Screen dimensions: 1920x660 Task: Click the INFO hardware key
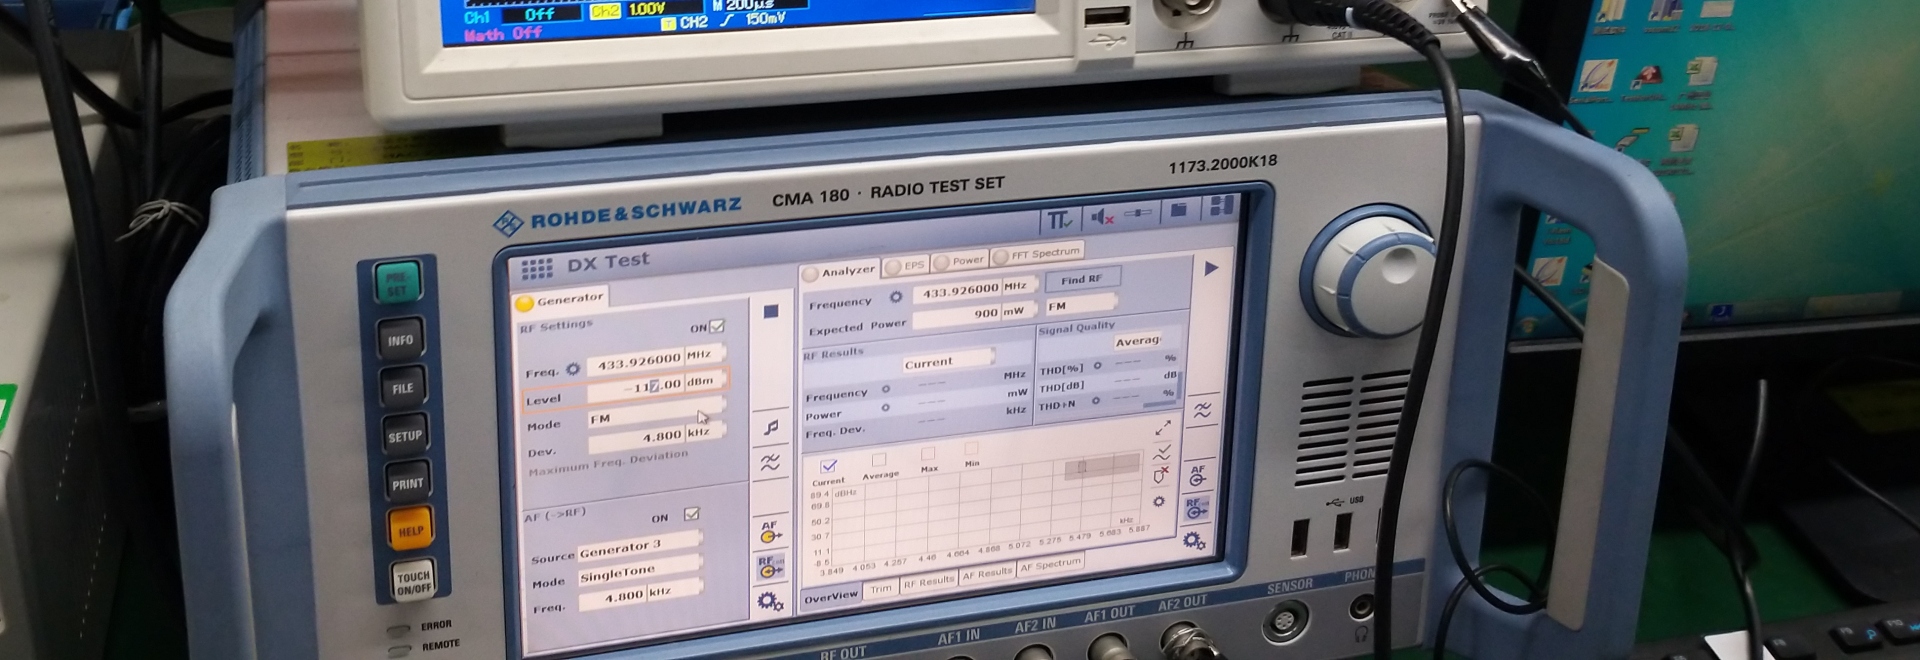(x=400, y=339)
